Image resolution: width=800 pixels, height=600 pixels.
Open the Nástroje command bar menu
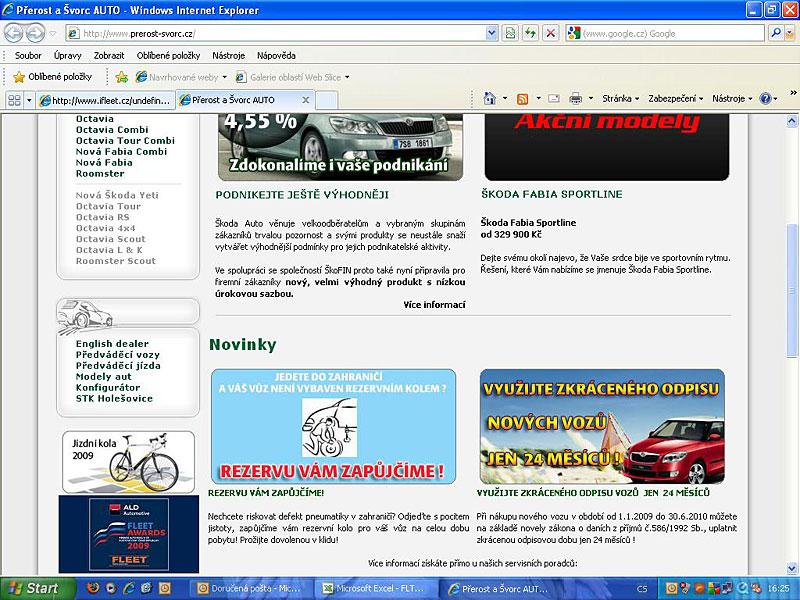732,98
